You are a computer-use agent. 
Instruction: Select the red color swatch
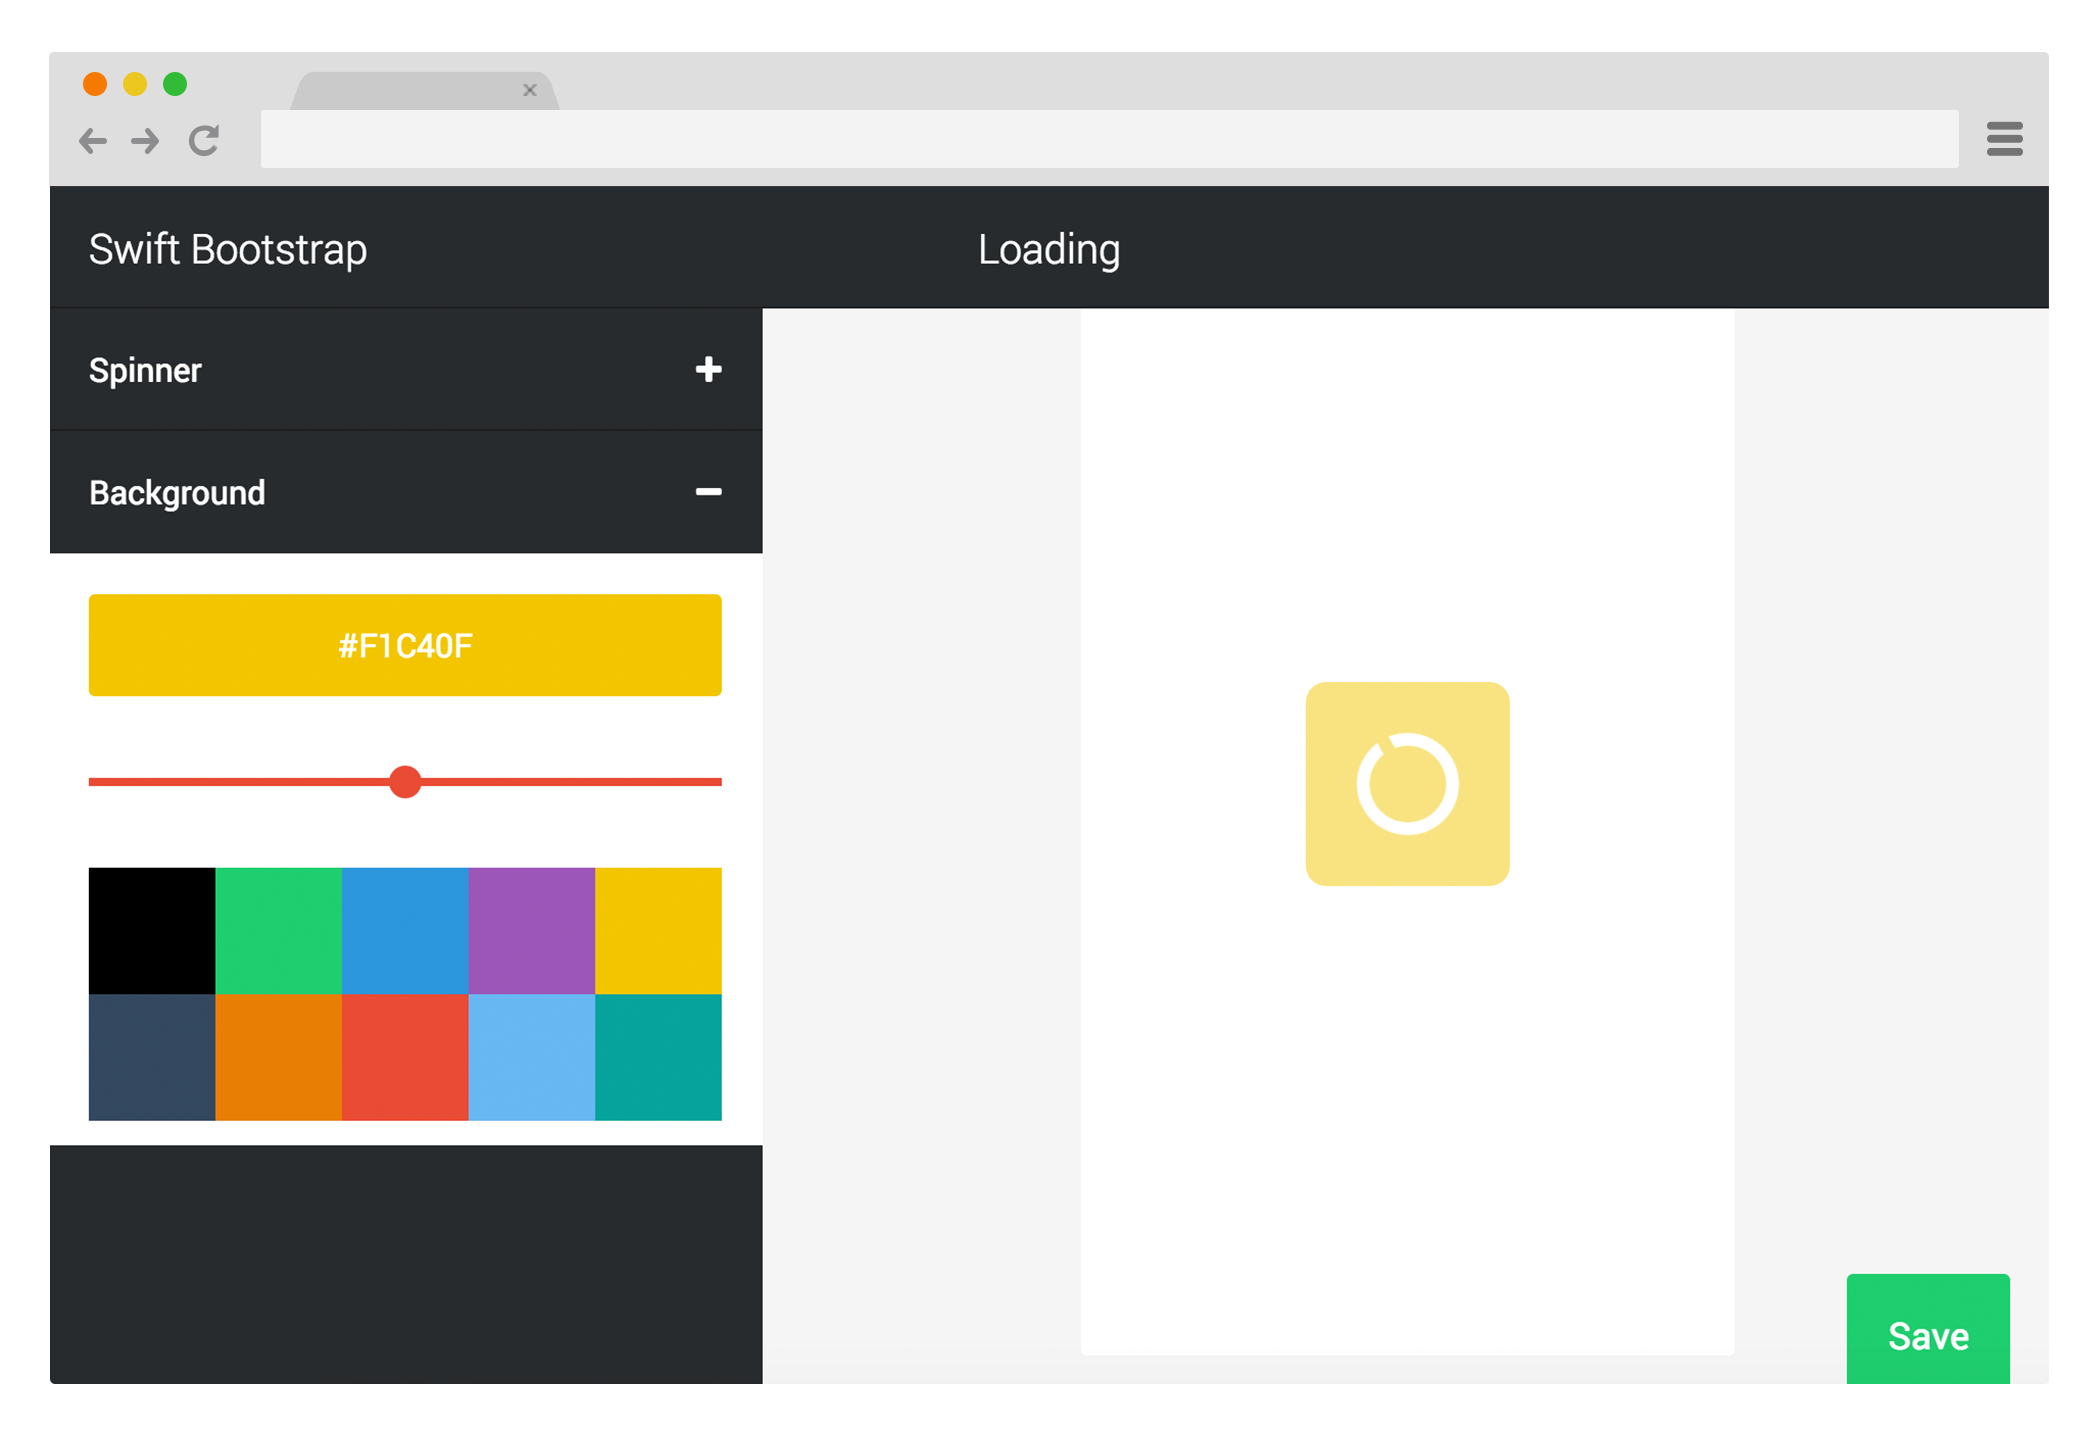tap(405, 1057)
